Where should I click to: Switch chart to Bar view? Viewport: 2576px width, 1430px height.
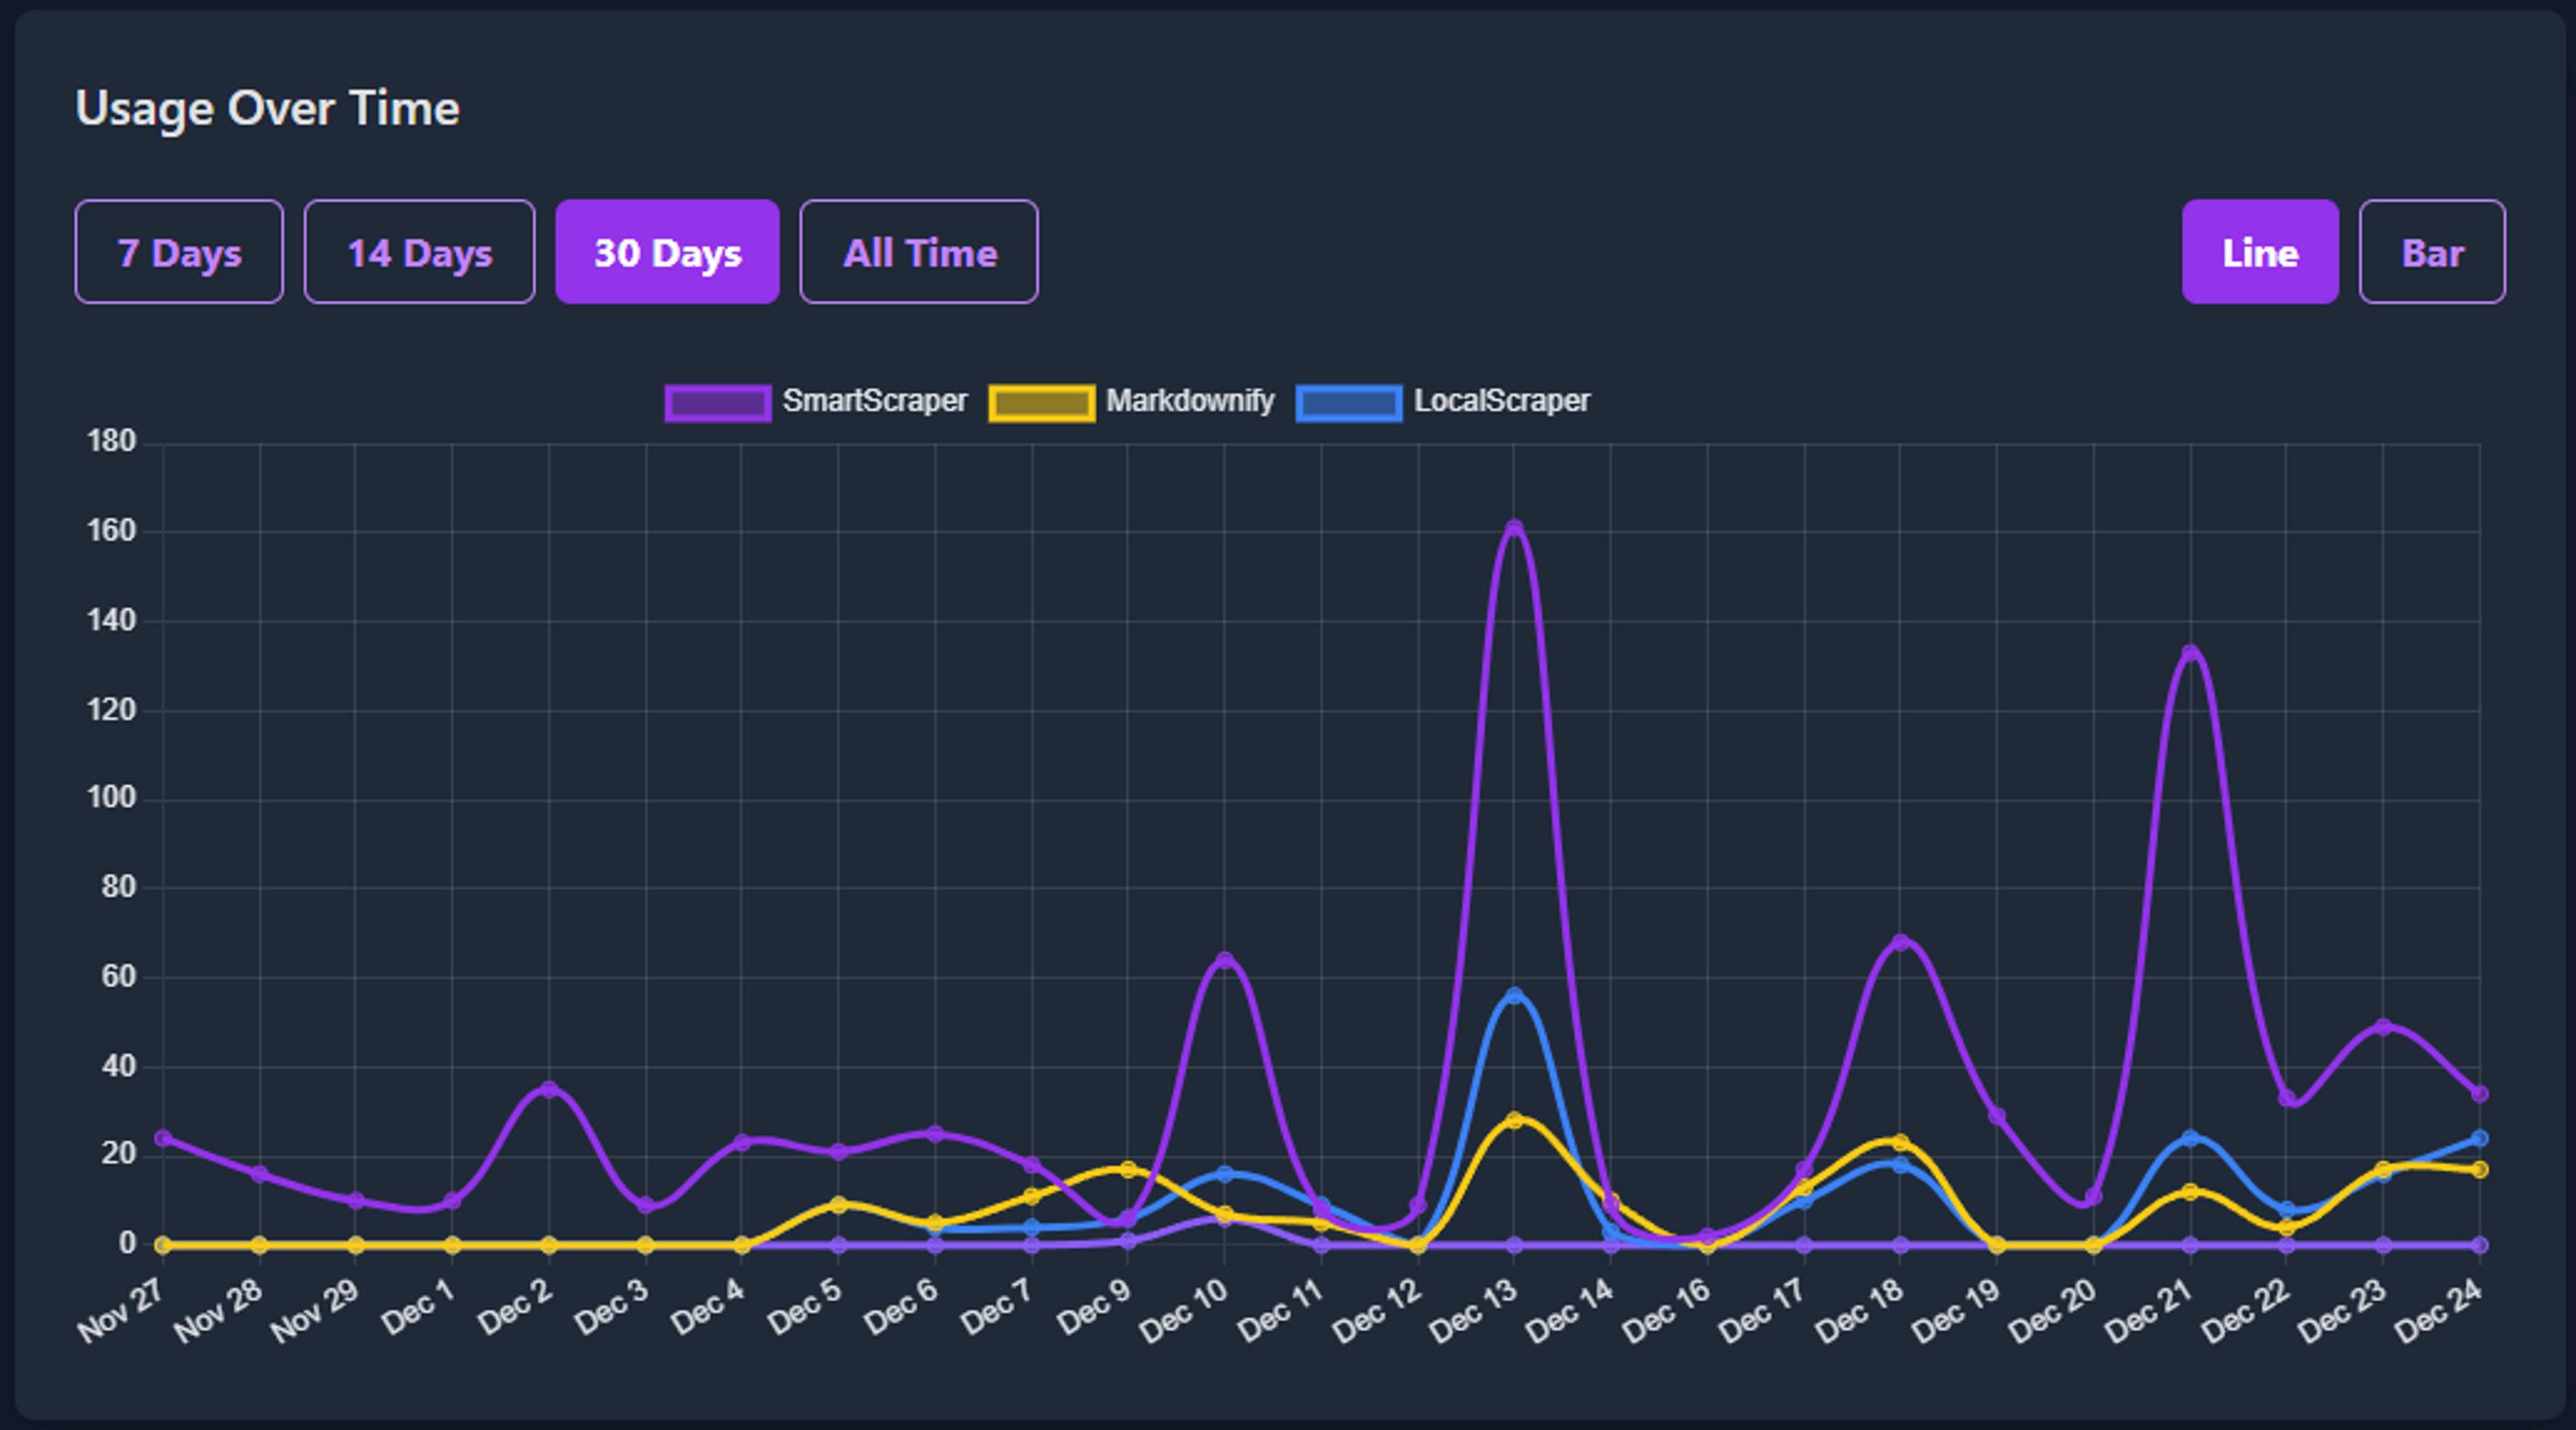pos(2431,252)
